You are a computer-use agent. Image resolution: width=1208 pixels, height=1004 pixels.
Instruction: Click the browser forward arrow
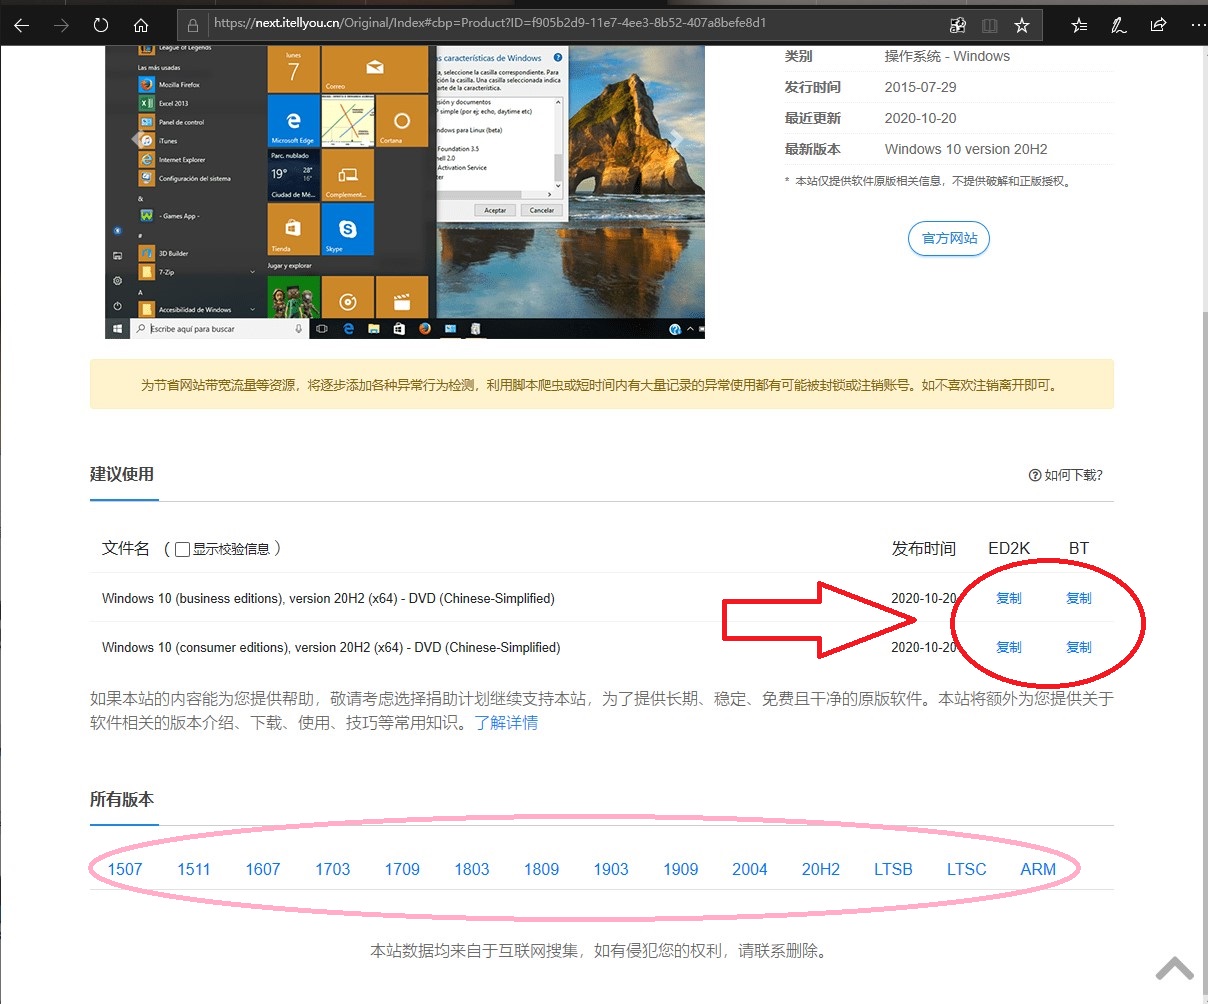[x=62, y=25]
